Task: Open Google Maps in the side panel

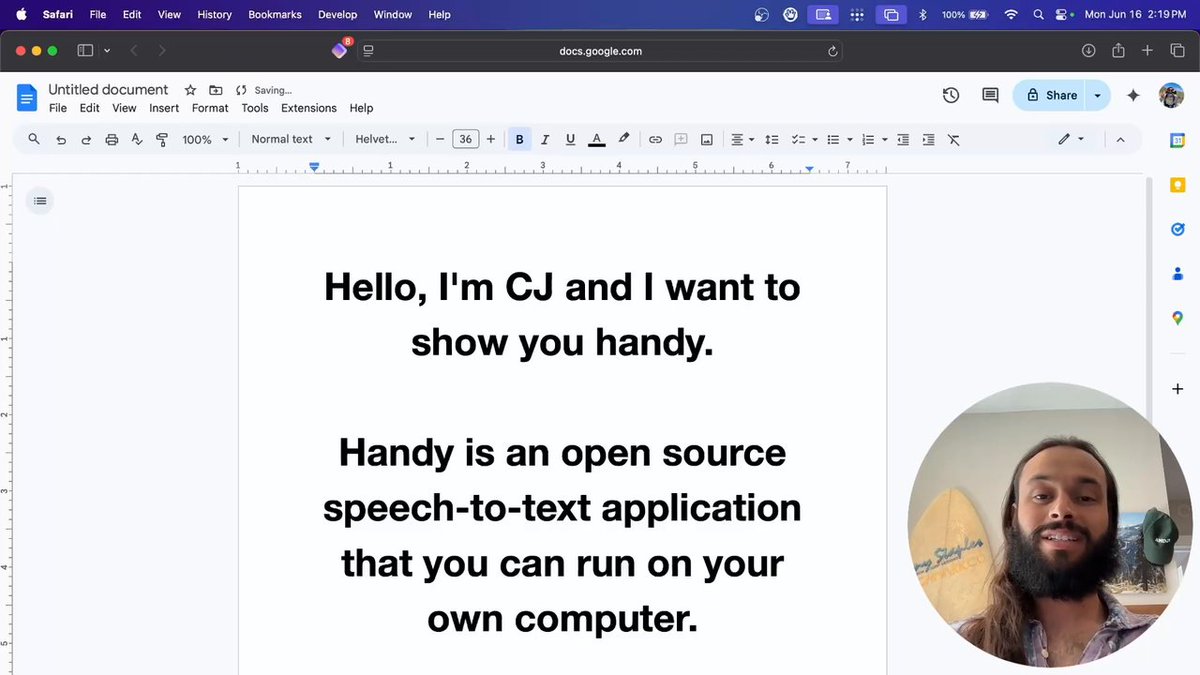Action: tap(1177, 318)
